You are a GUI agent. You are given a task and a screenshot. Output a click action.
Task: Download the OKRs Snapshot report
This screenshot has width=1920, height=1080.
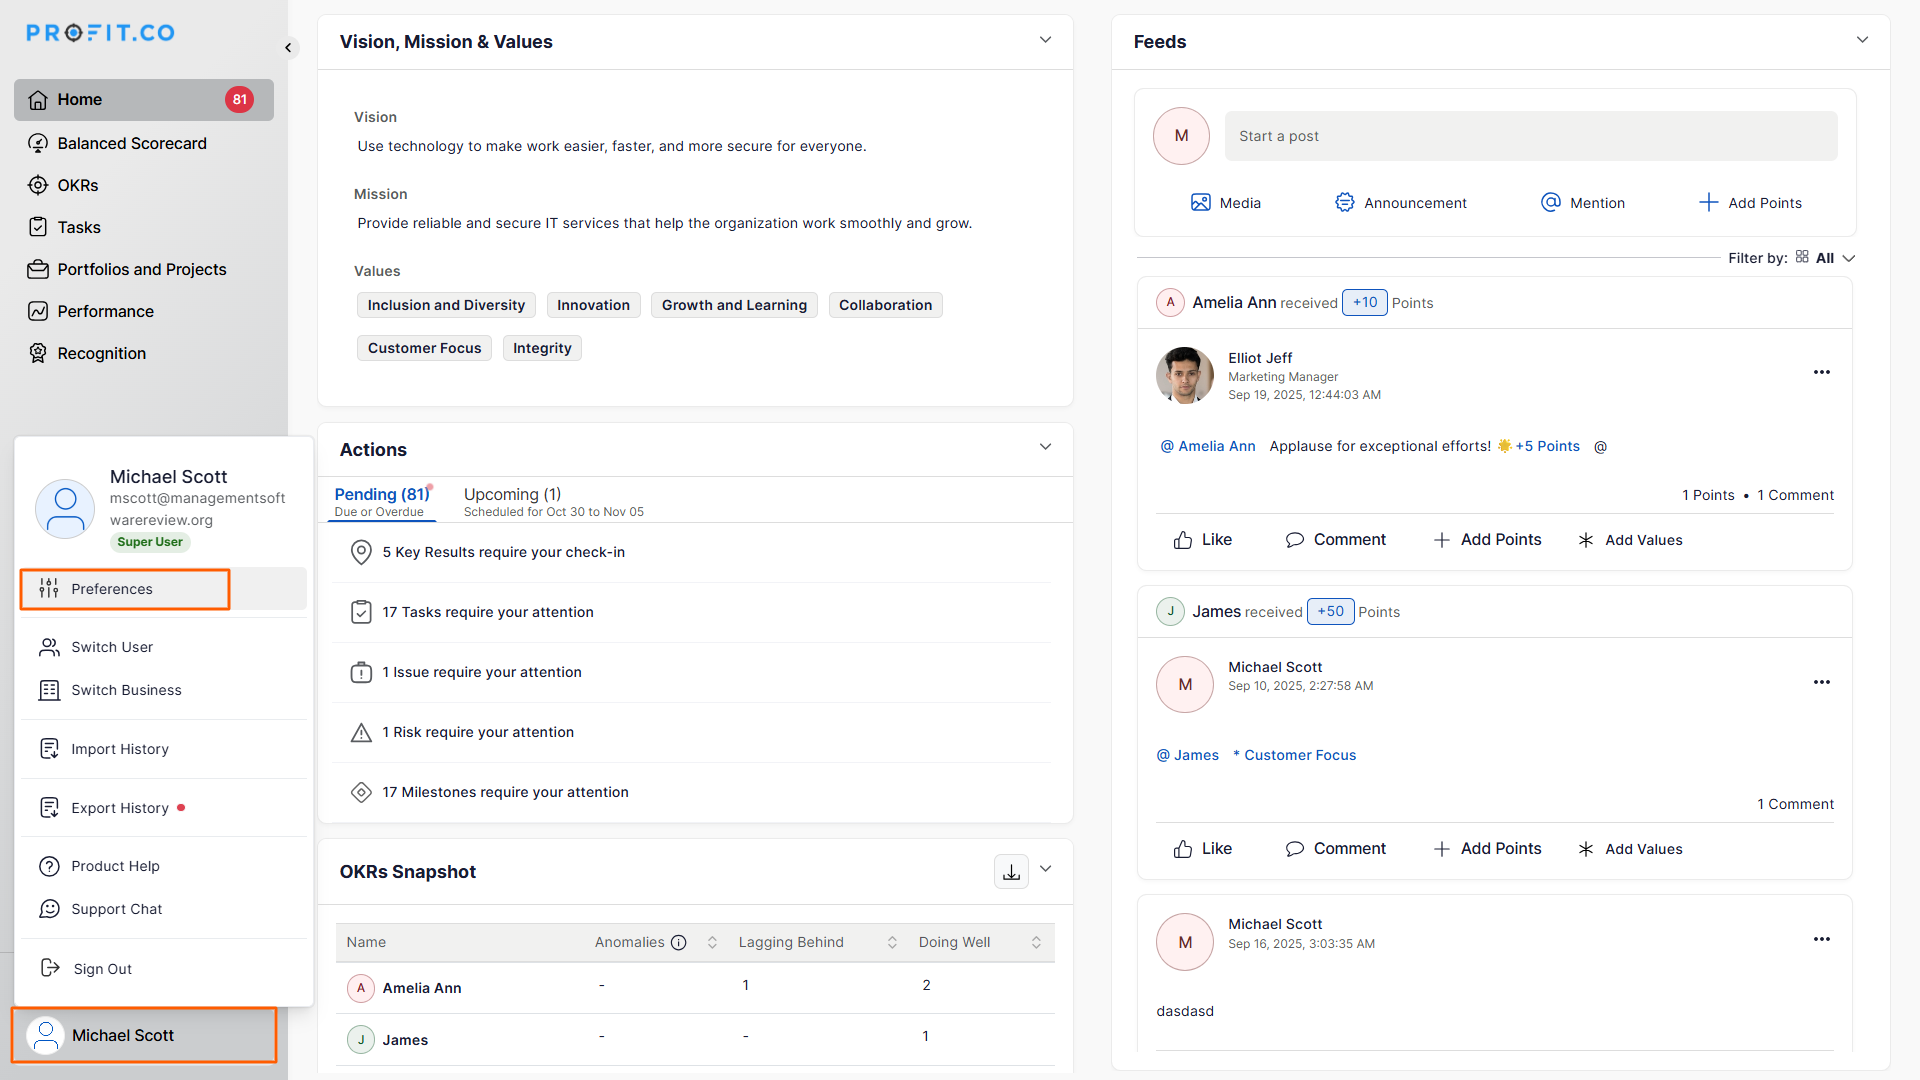coord(1011,872)
